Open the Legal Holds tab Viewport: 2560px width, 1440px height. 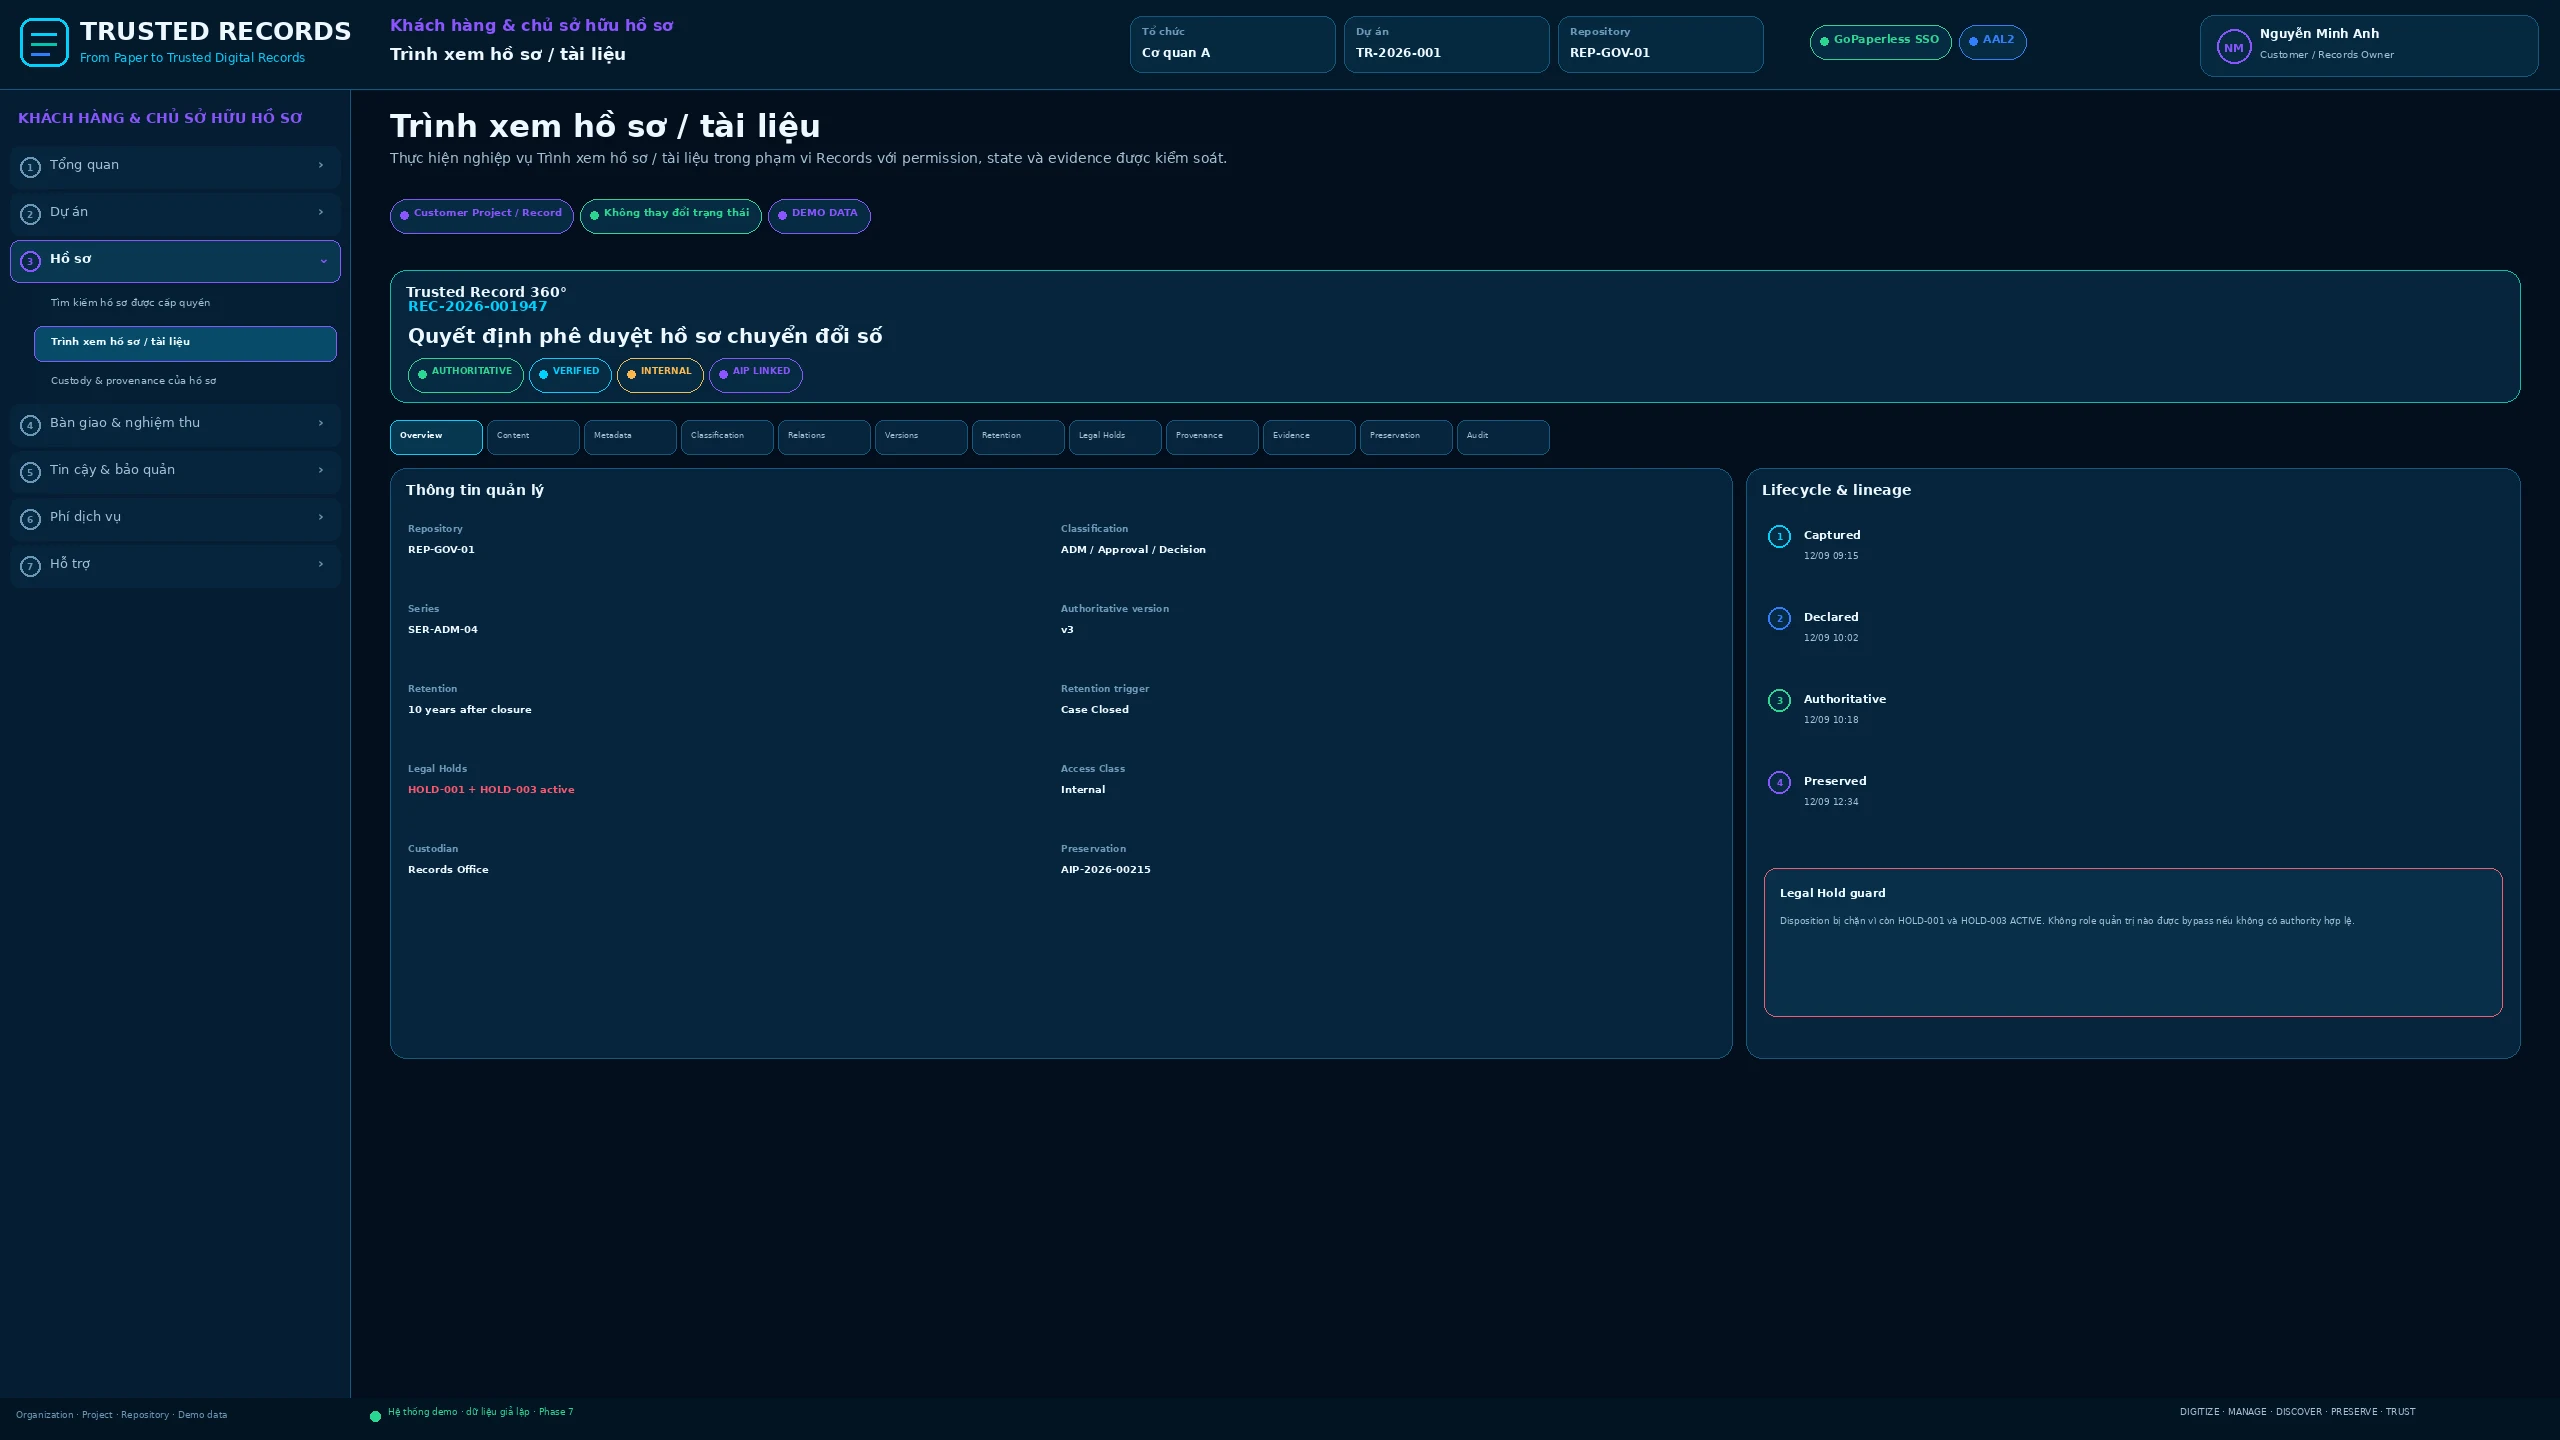click(1115, 437)
